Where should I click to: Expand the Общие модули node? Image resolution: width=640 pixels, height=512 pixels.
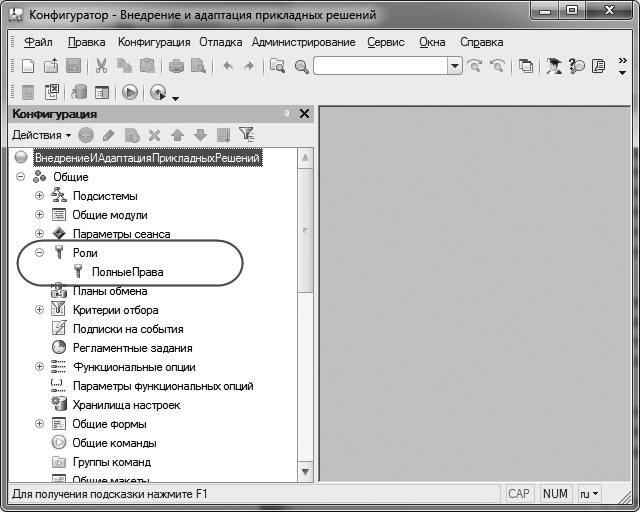pos(40,215)
